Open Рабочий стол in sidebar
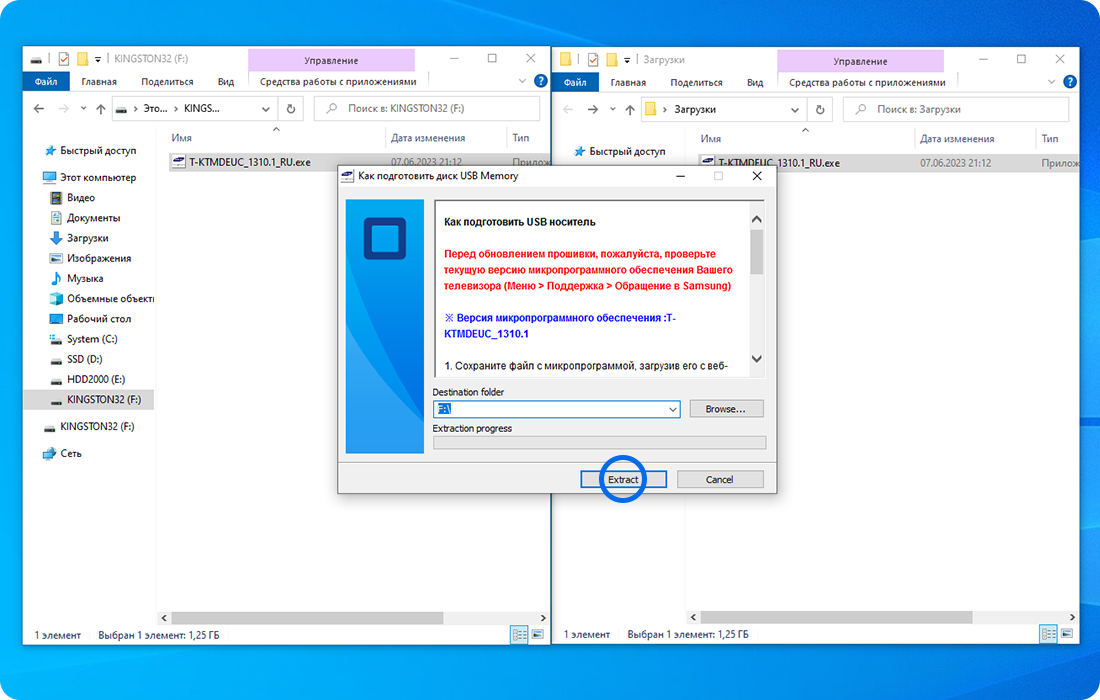 90,319
